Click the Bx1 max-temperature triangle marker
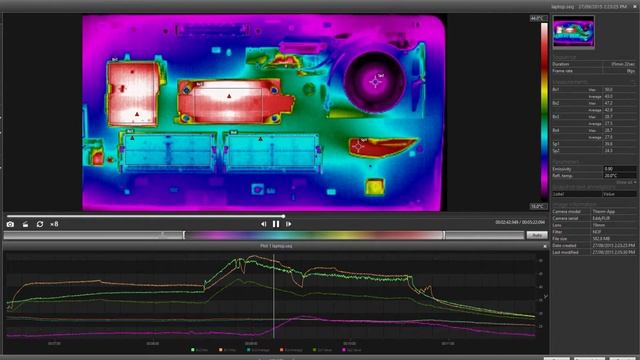This screenshot has height=360, width=640. 229,96
